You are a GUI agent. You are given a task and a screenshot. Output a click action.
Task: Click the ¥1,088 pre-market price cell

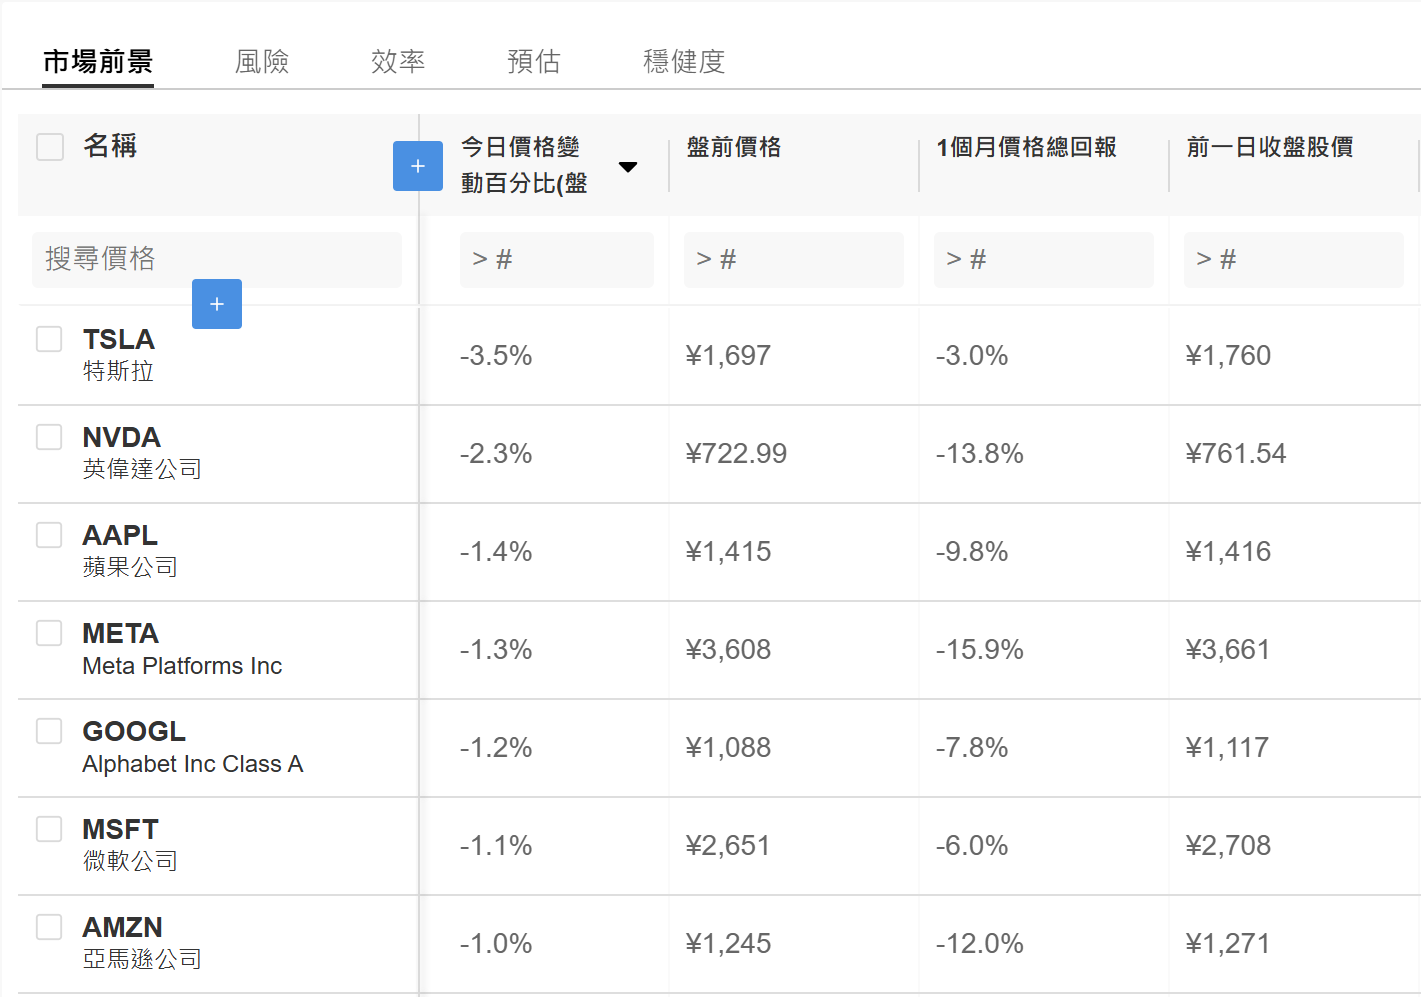pos(728,747)
